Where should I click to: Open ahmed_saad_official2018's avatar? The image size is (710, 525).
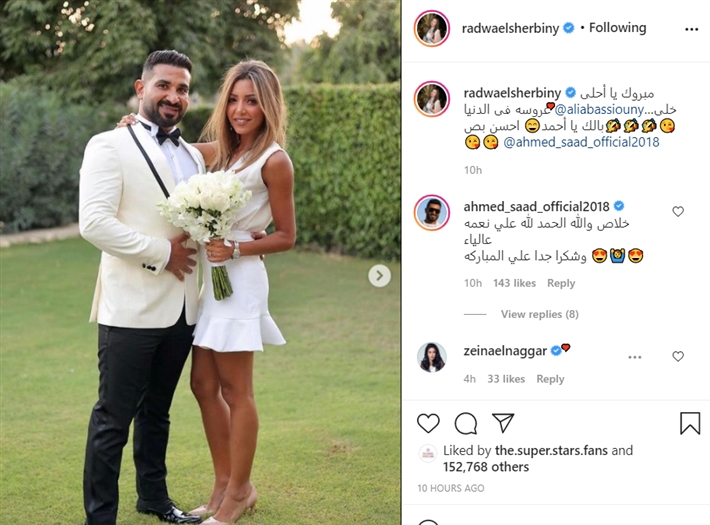[x=432, y=213]
